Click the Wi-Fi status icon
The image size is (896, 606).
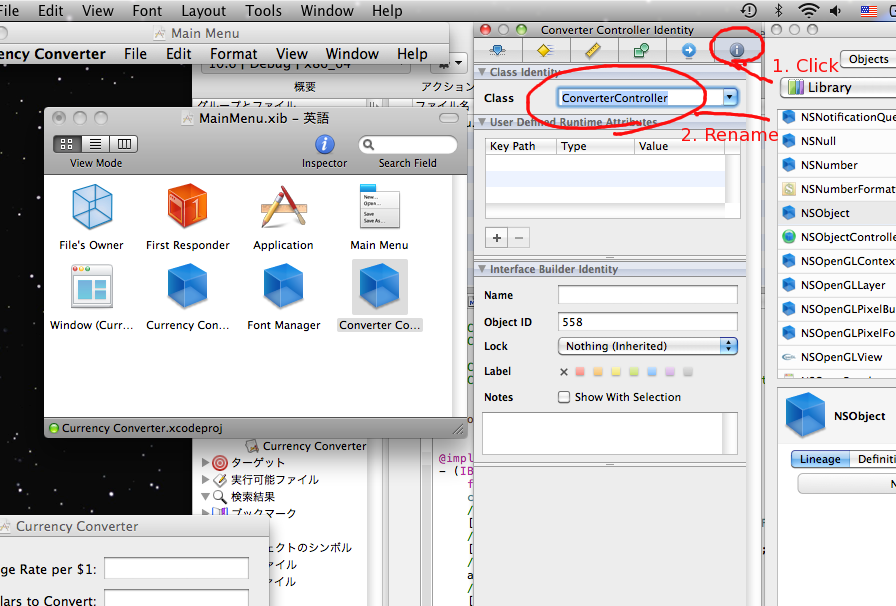click(809, 10)
